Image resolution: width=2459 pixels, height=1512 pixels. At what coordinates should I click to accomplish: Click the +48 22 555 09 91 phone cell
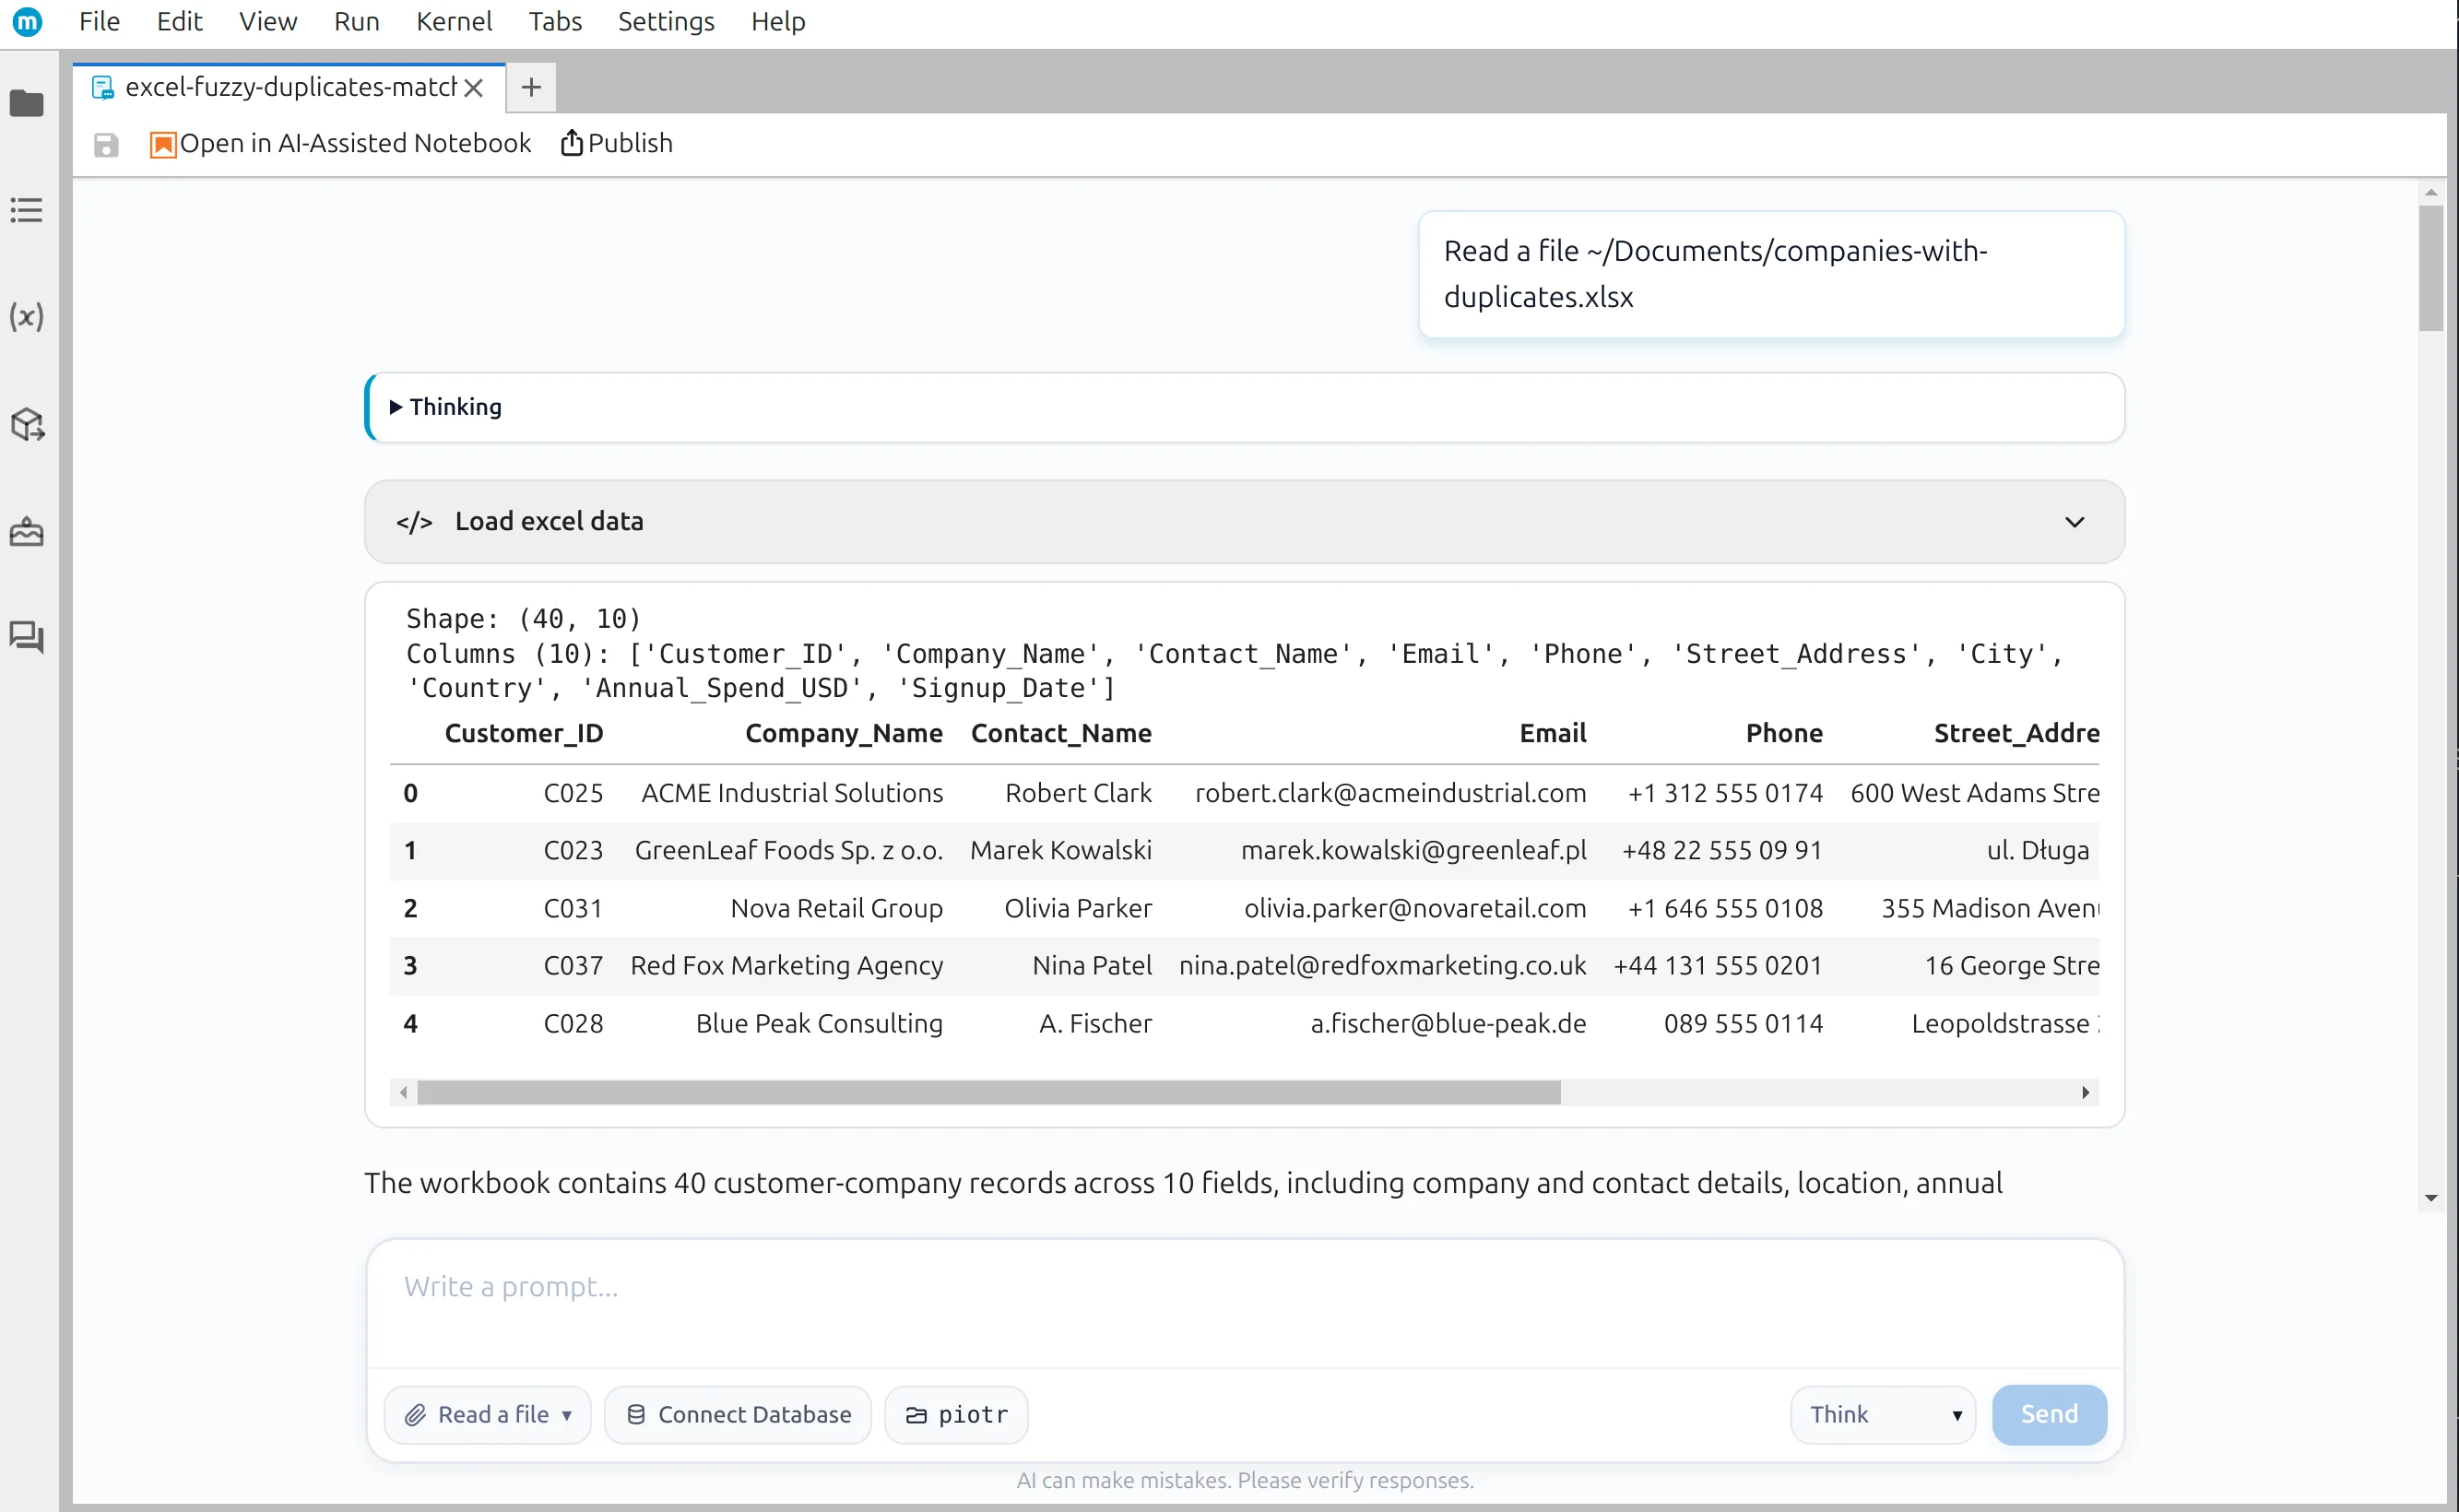pyautogui.click(x=1722, y=850)
